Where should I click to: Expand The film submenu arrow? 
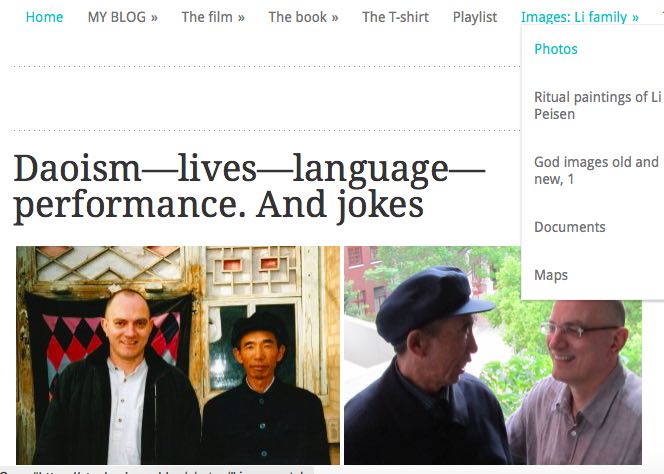coord(241,17)
